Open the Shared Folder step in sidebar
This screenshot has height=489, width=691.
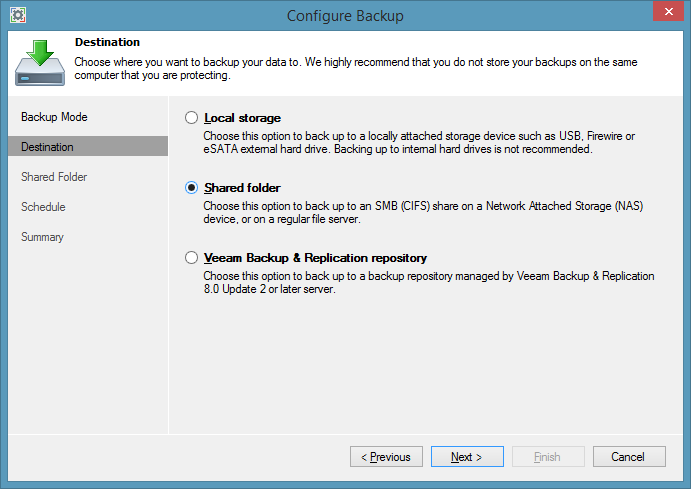click(x=54, y=177)
